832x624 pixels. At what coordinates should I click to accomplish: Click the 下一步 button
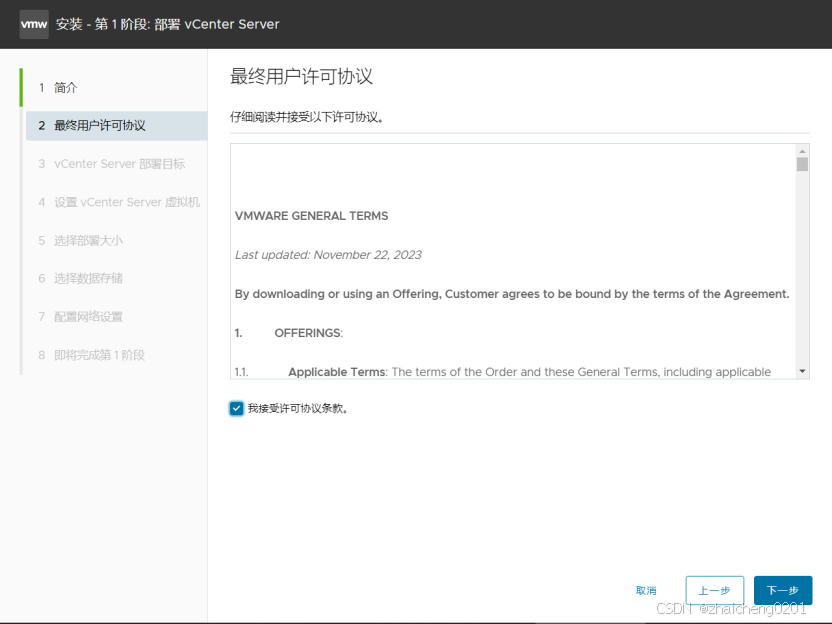(783, 590)
